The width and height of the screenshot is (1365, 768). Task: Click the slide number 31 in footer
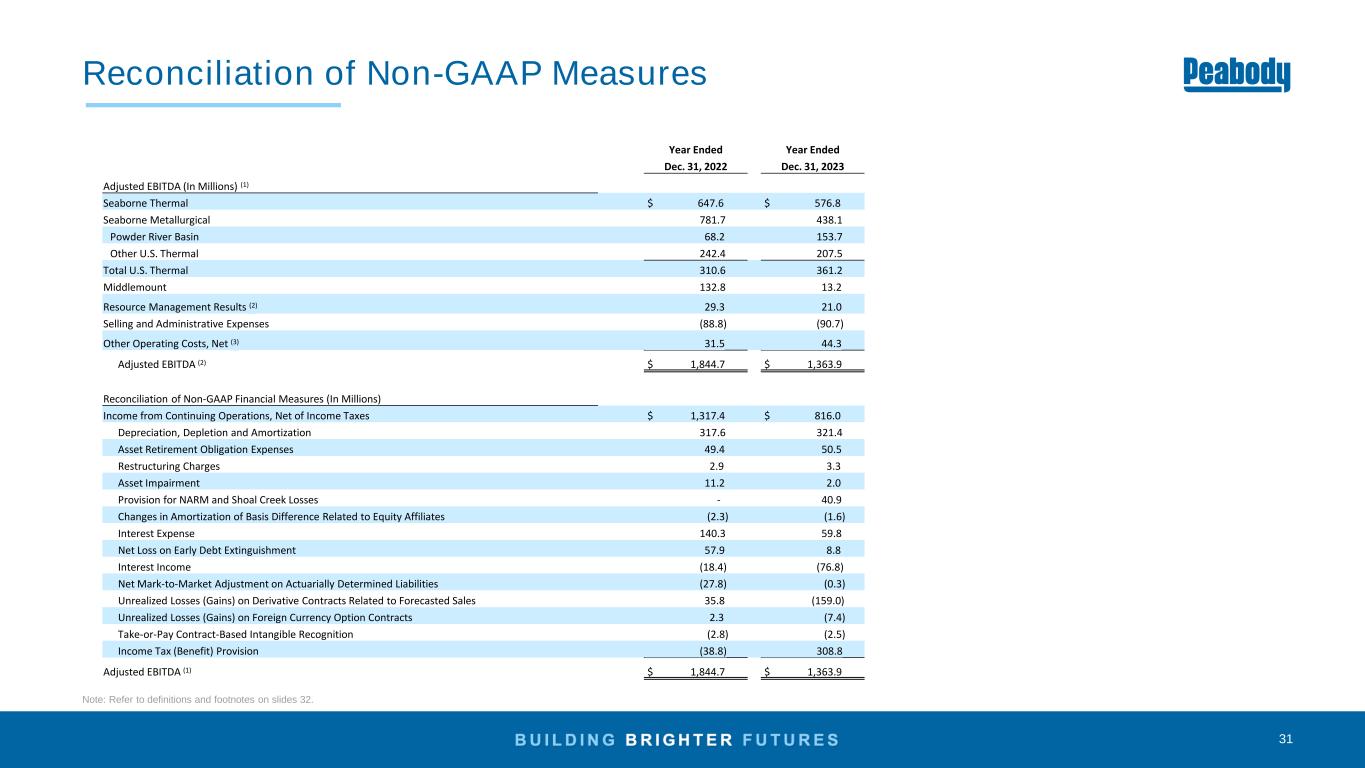coord(1286,739)
